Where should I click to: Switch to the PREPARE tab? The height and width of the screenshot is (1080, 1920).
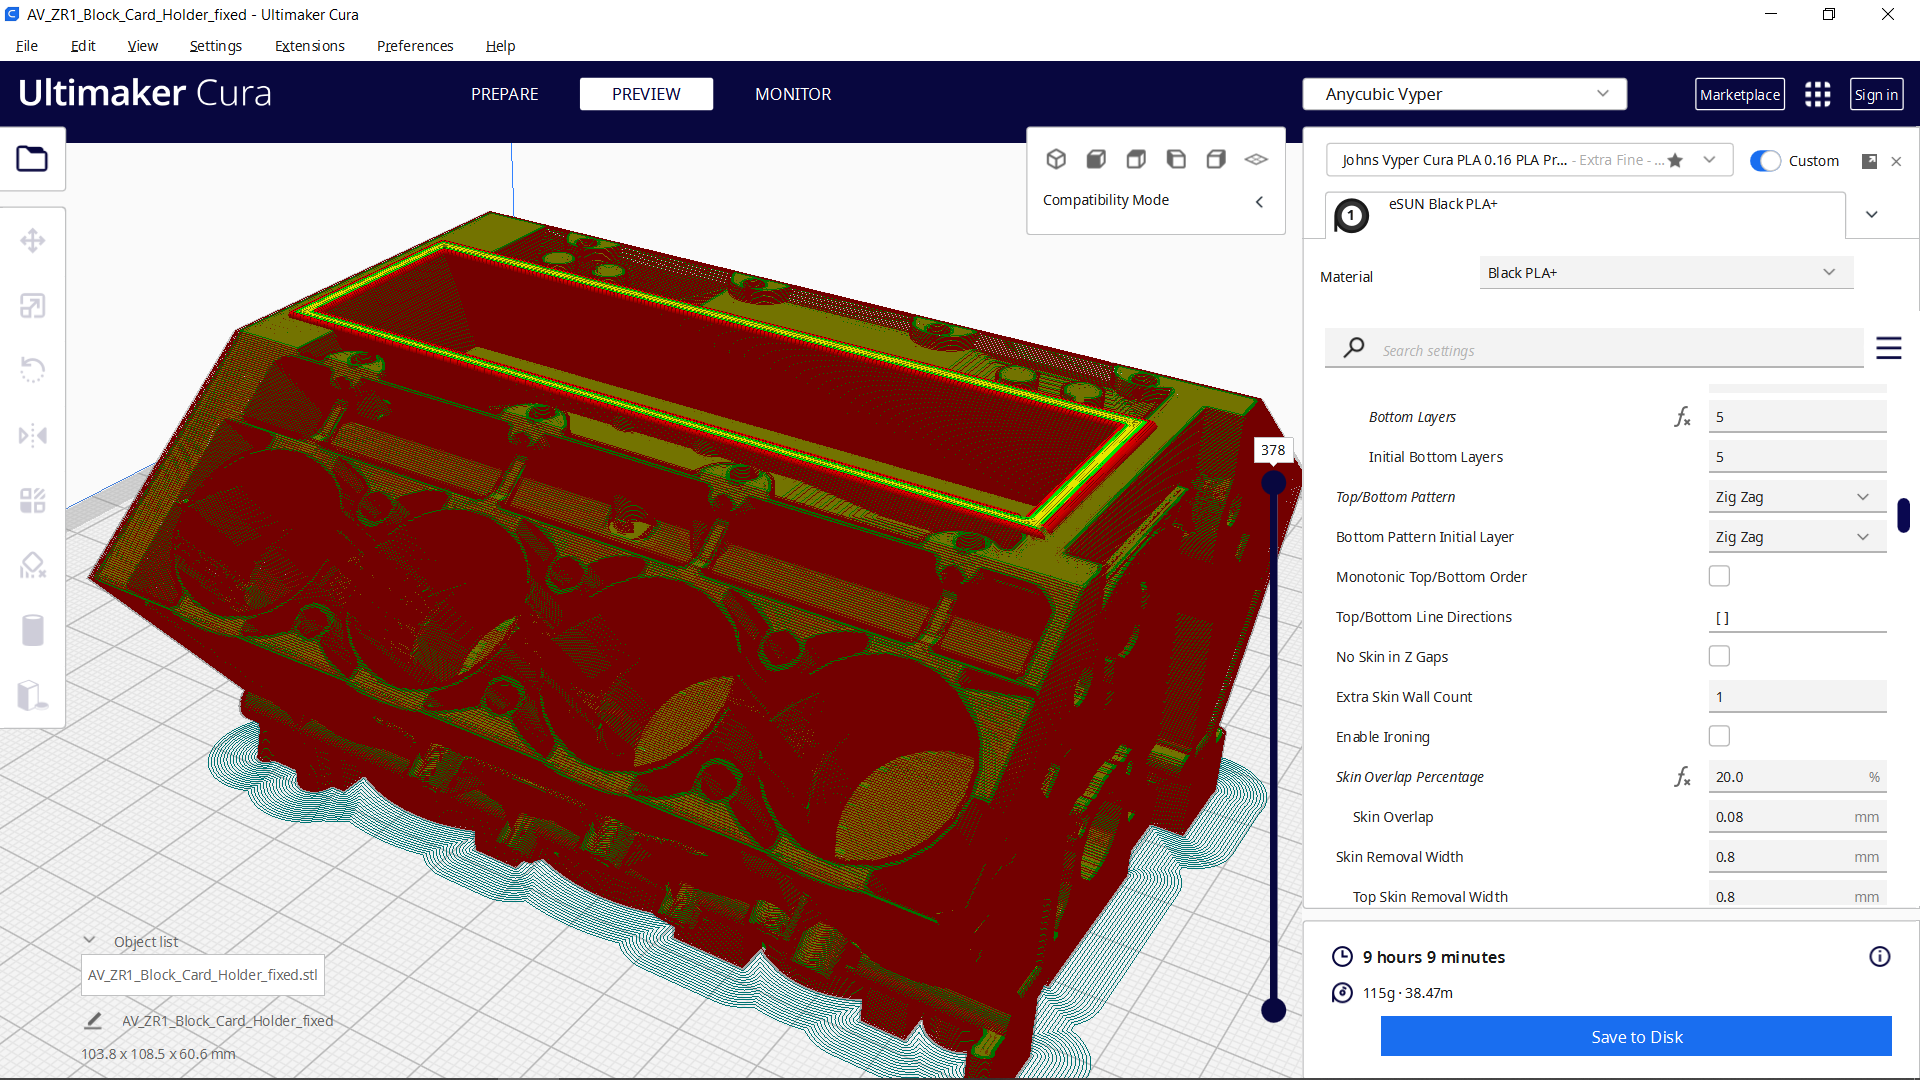pyautogui.click(x=504, y=94)
